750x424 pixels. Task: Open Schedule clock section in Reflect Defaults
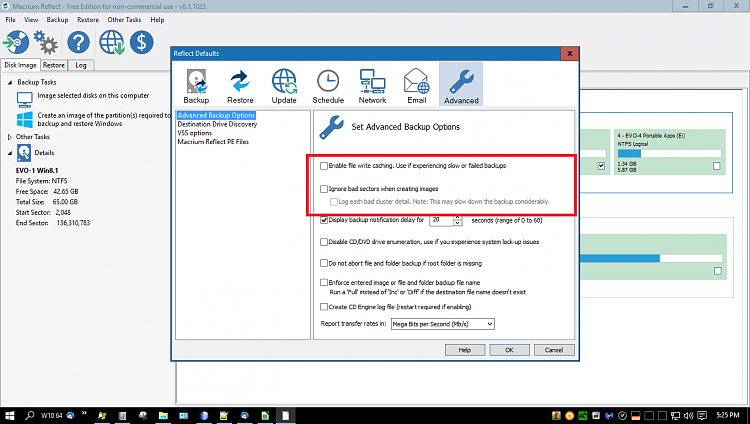[328, 86]
